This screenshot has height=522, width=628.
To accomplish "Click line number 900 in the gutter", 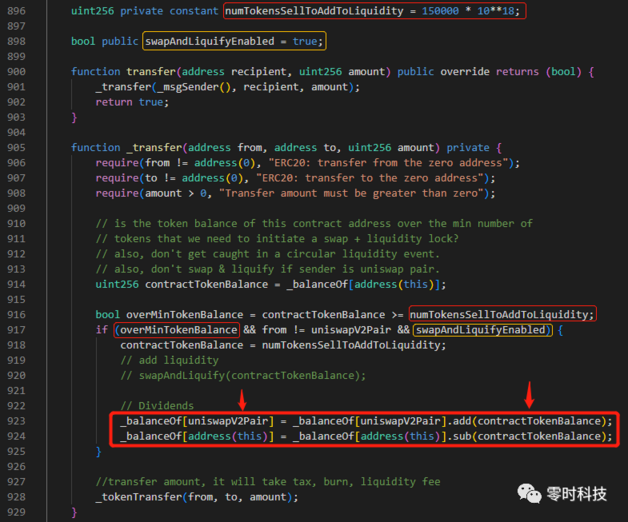I will (x=16, y=72).
